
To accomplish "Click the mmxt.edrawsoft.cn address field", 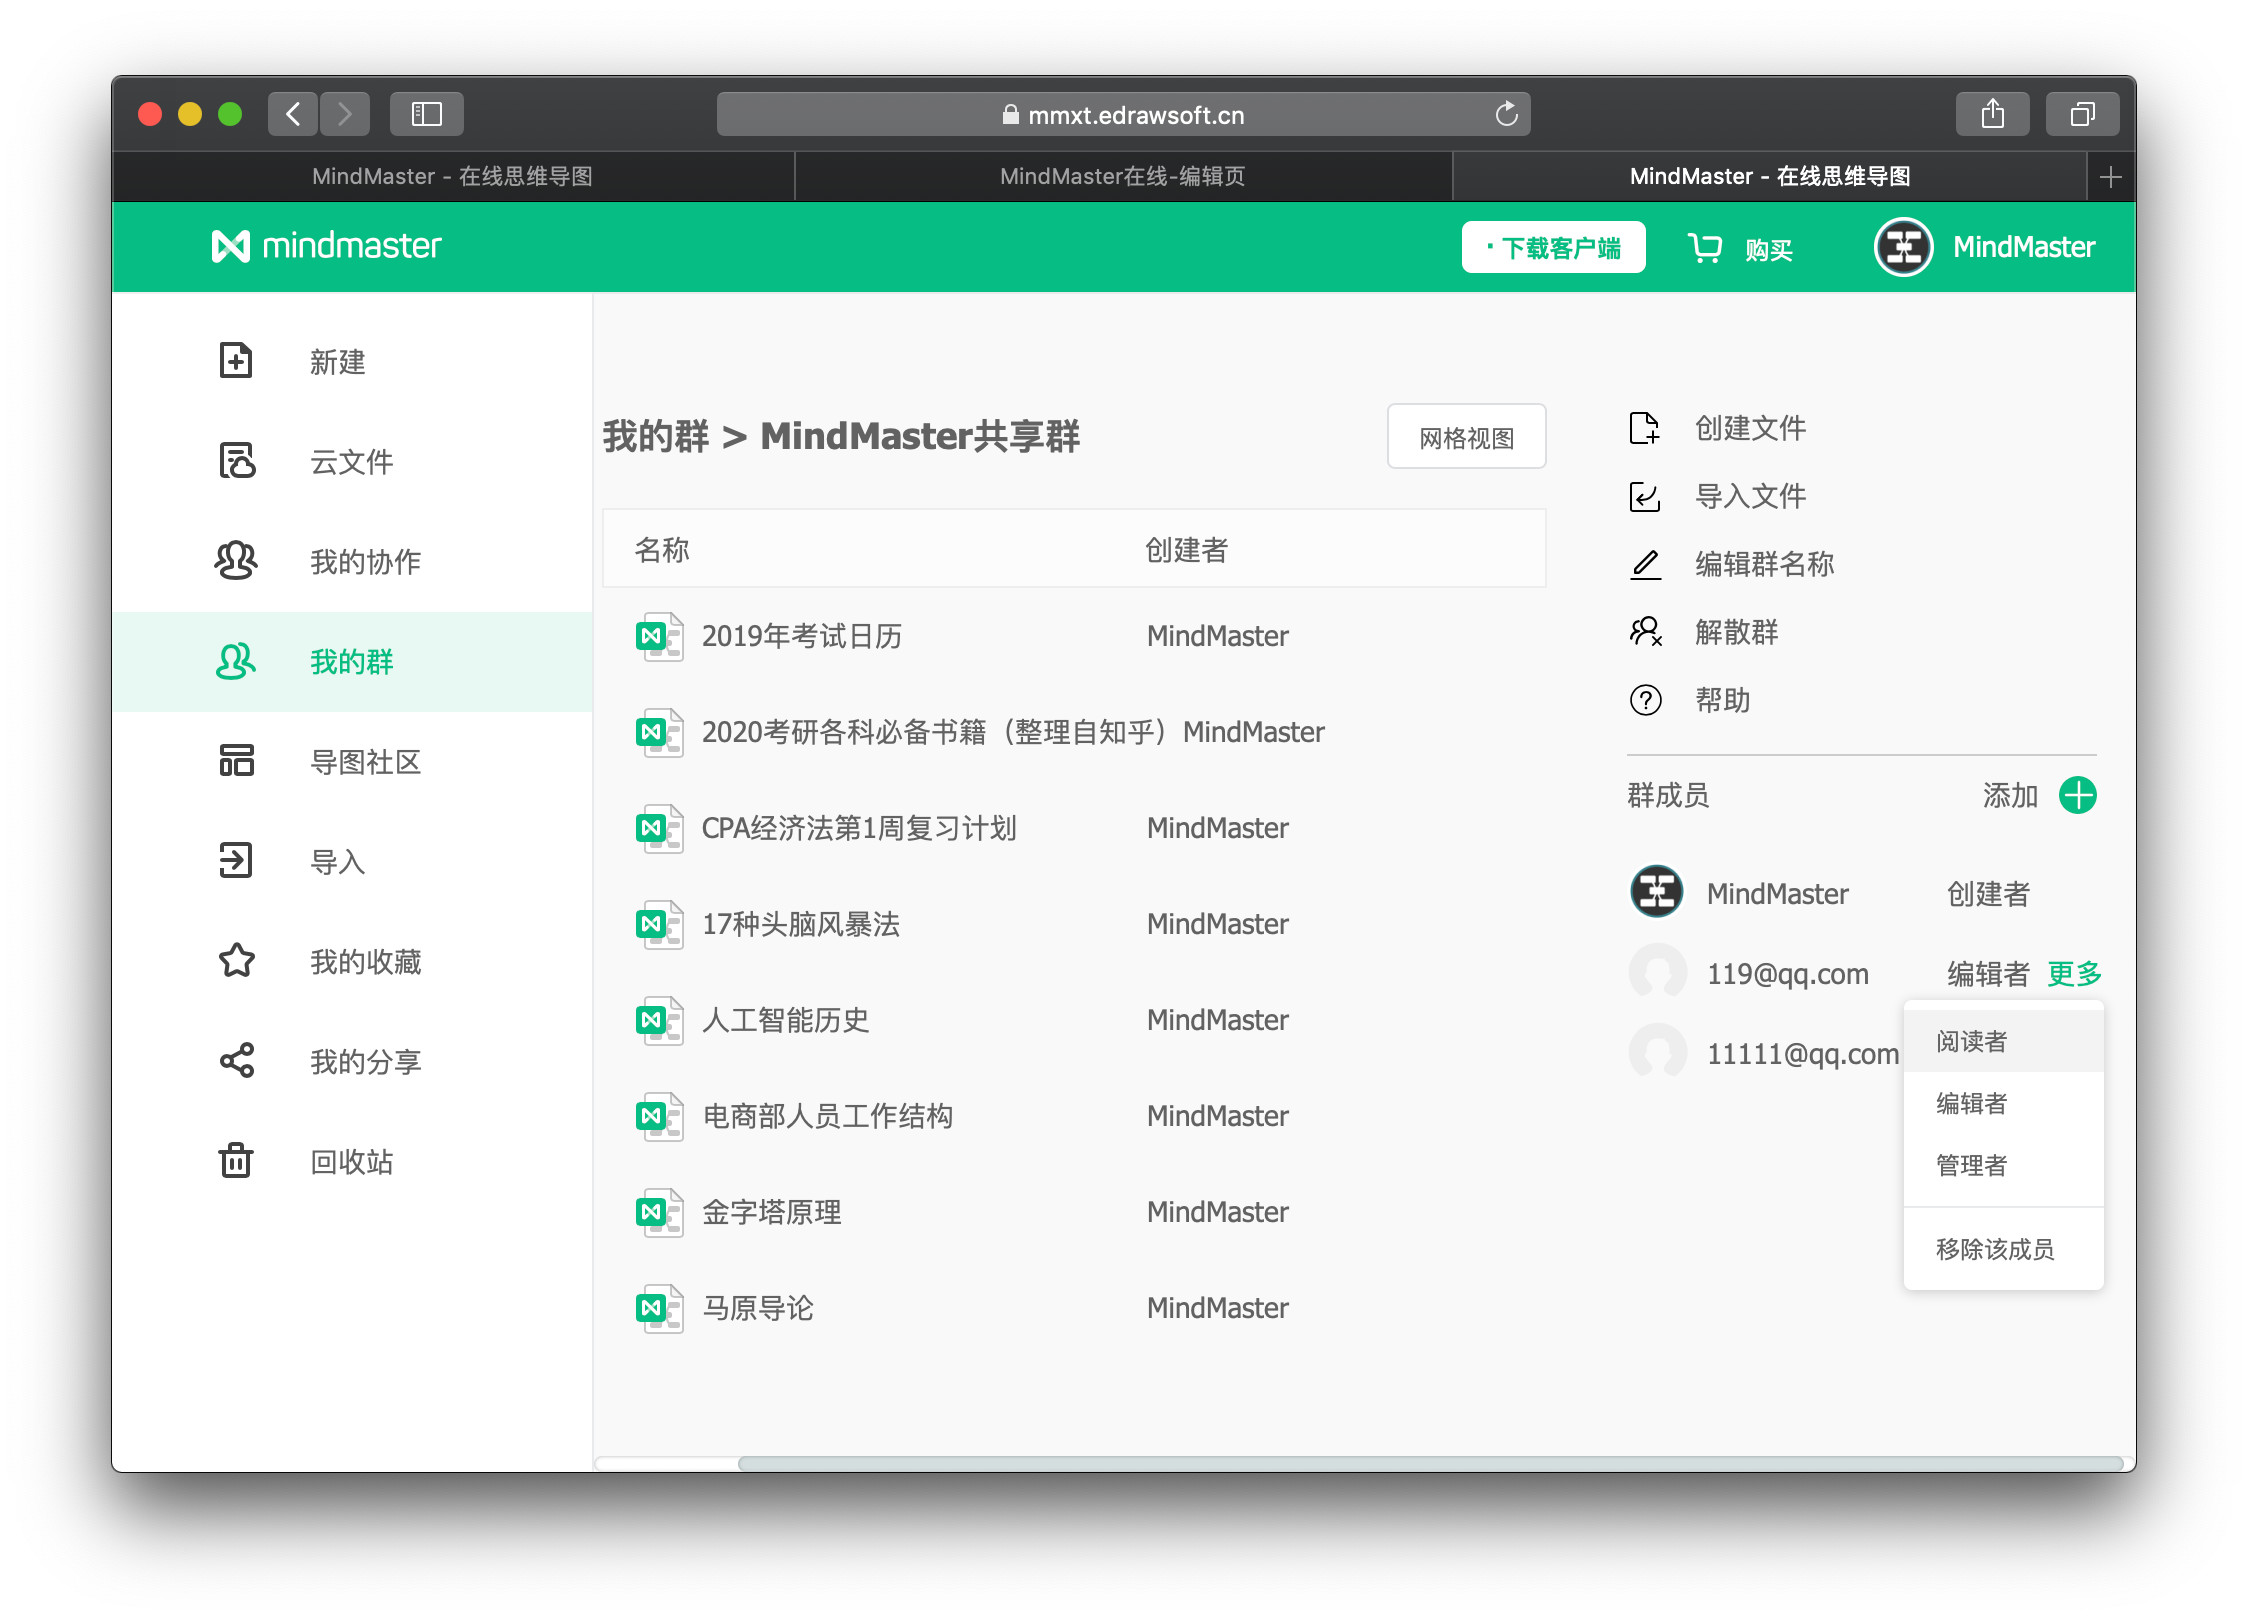I will [1123, 114].
